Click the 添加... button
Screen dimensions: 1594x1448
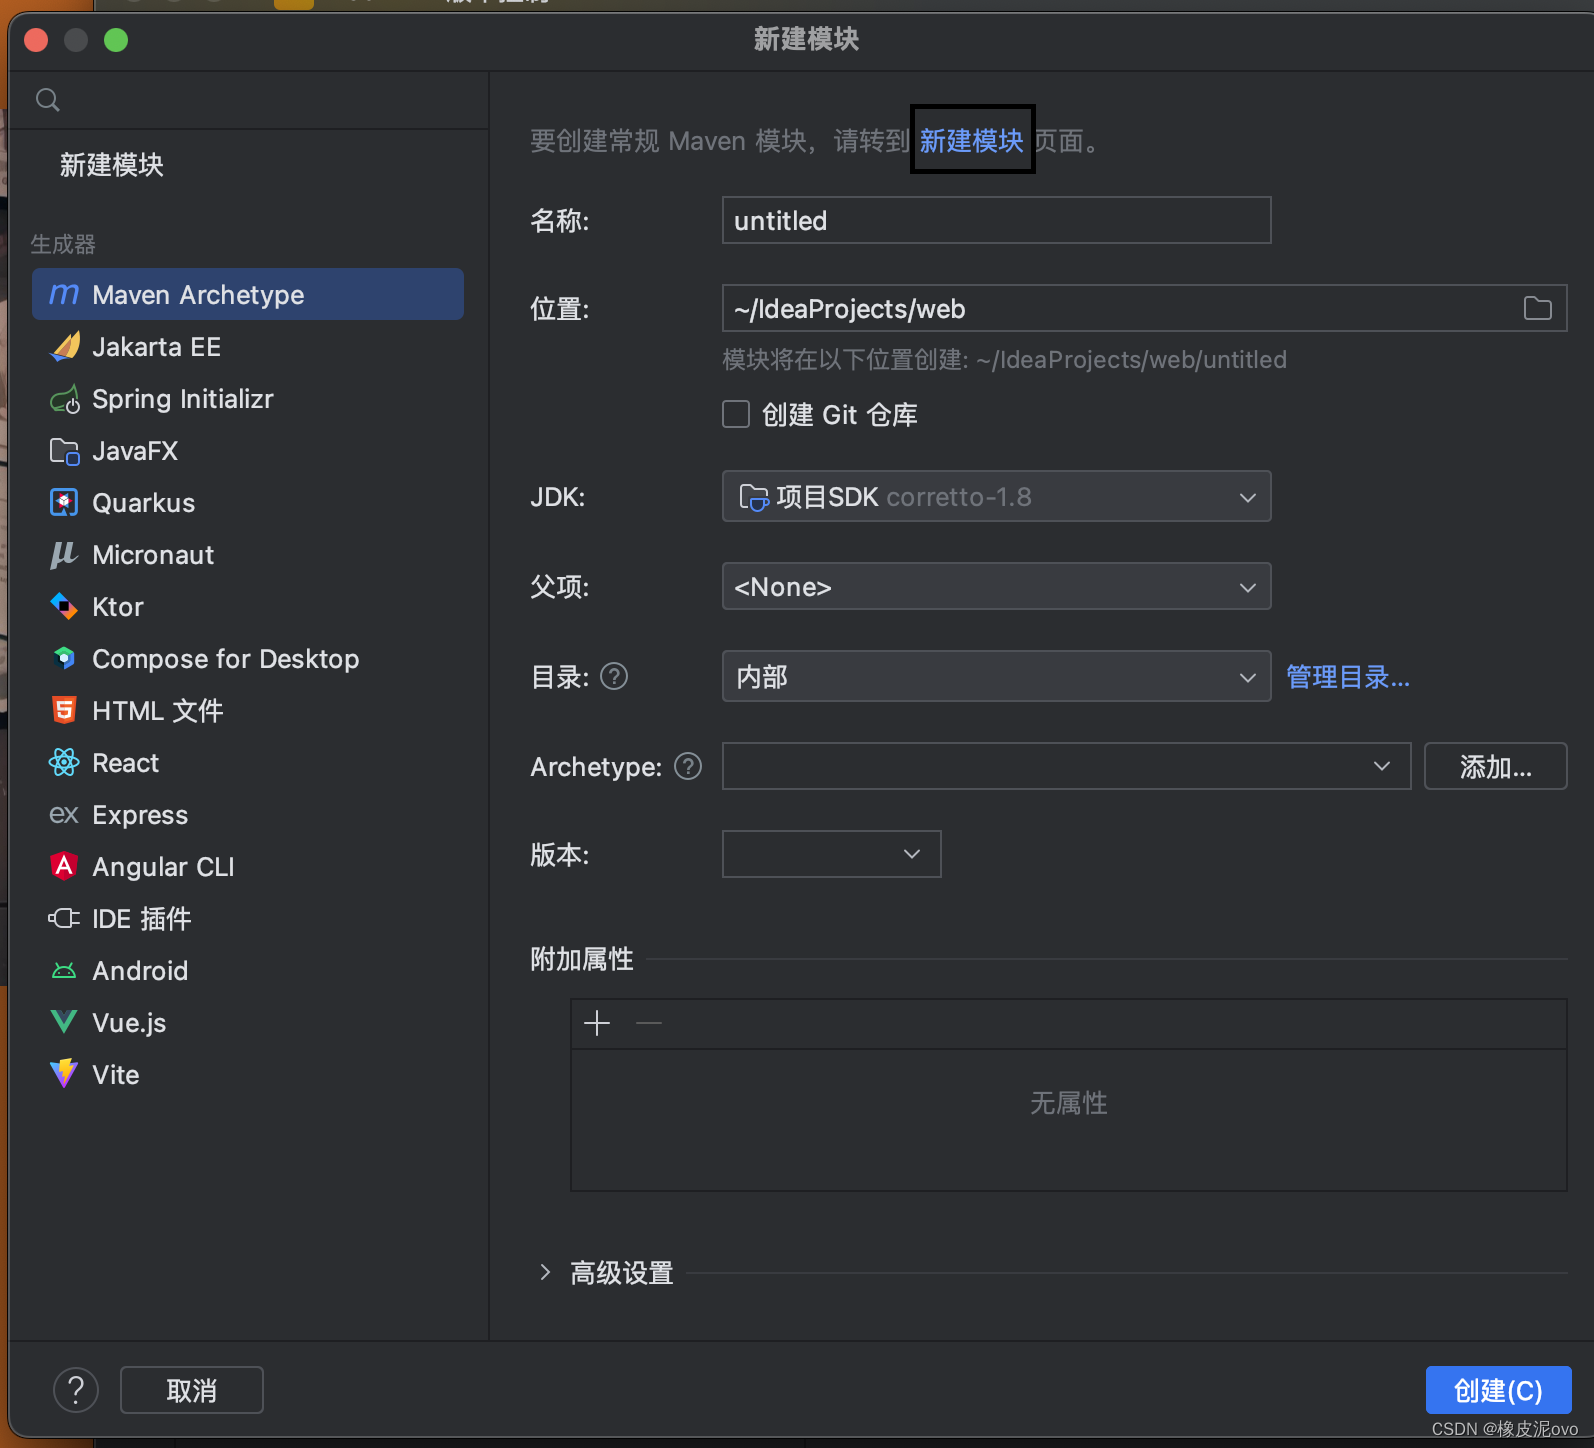coord(1495,766)
